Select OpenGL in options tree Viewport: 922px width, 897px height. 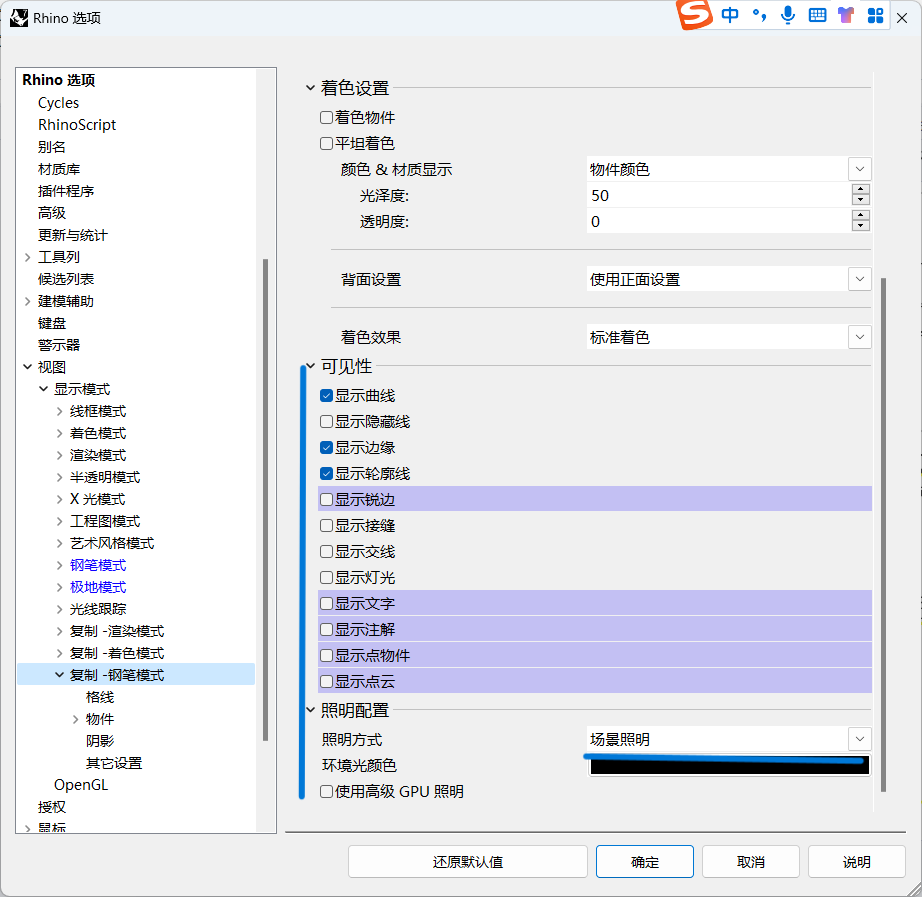click(81, 785)
